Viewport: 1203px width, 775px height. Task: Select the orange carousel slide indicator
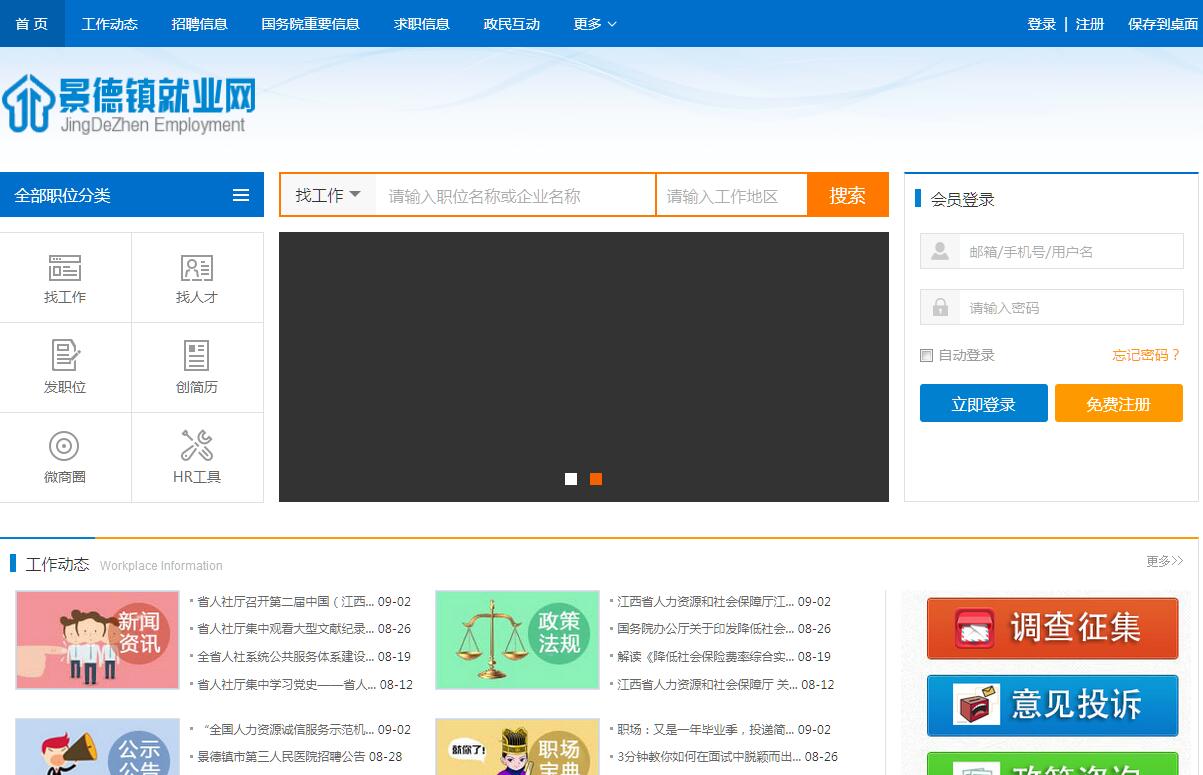point(596,479)
